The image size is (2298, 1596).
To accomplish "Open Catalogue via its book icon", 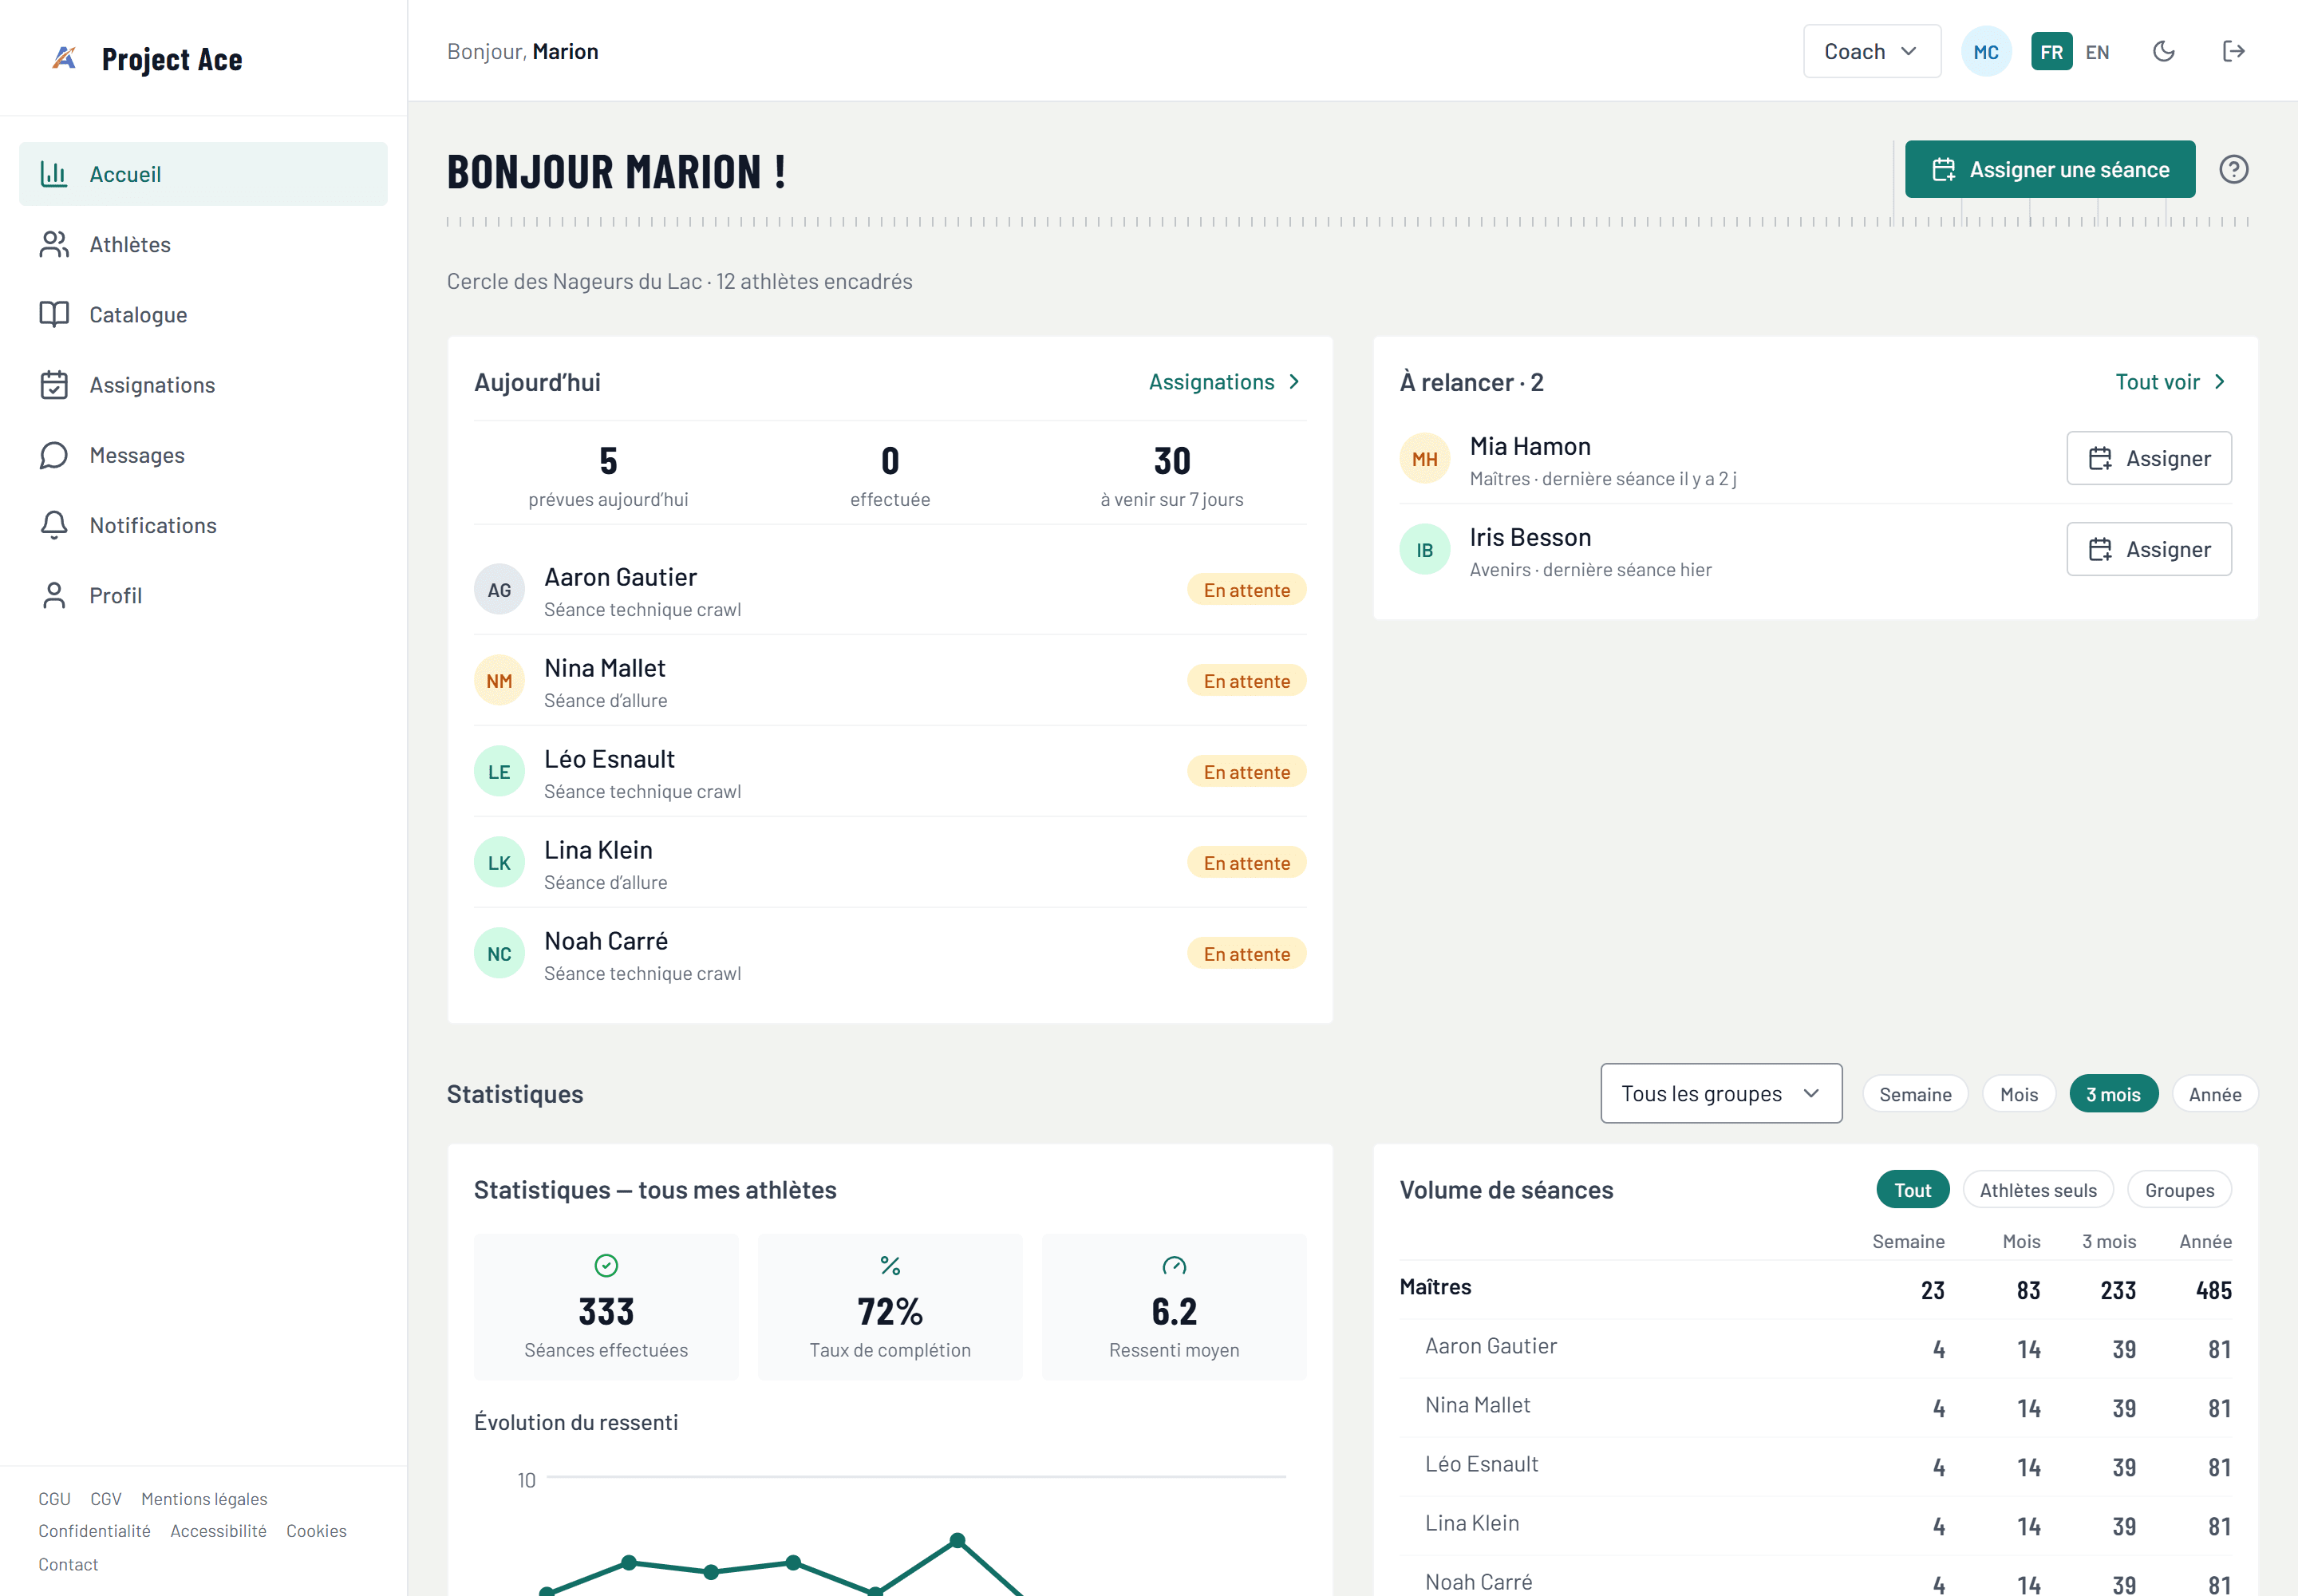I will point(54,314).
